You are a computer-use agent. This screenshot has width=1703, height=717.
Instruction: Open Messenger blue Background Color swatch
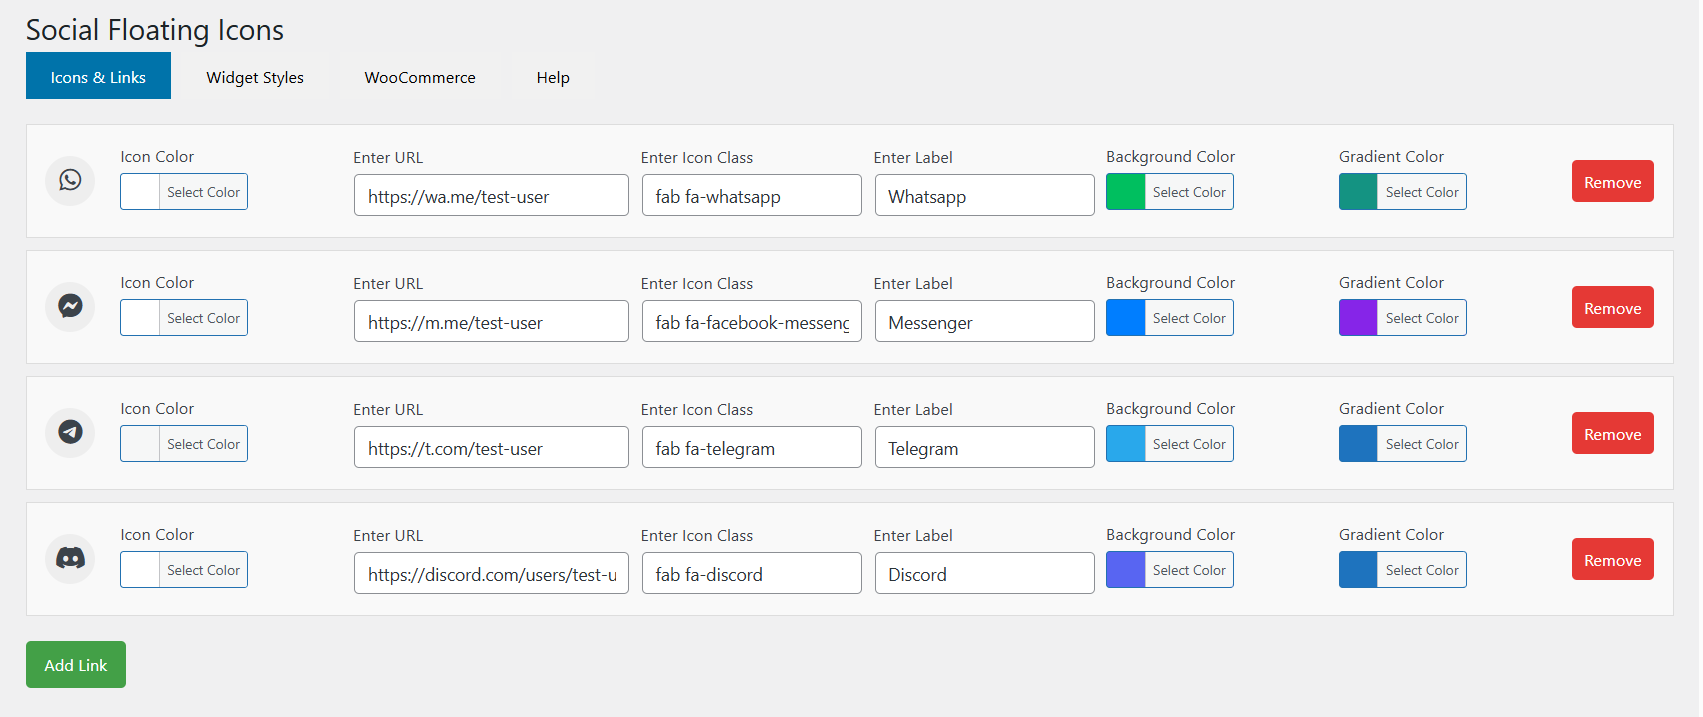(1126, 318)
